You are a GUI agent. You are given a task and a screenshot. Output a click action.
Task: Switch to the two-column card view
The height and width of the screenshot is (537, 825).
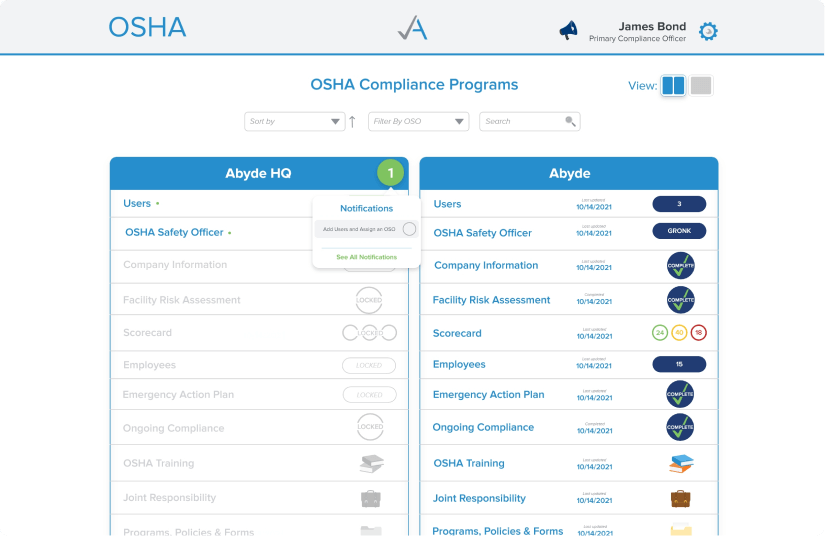(x=673, y=85)
